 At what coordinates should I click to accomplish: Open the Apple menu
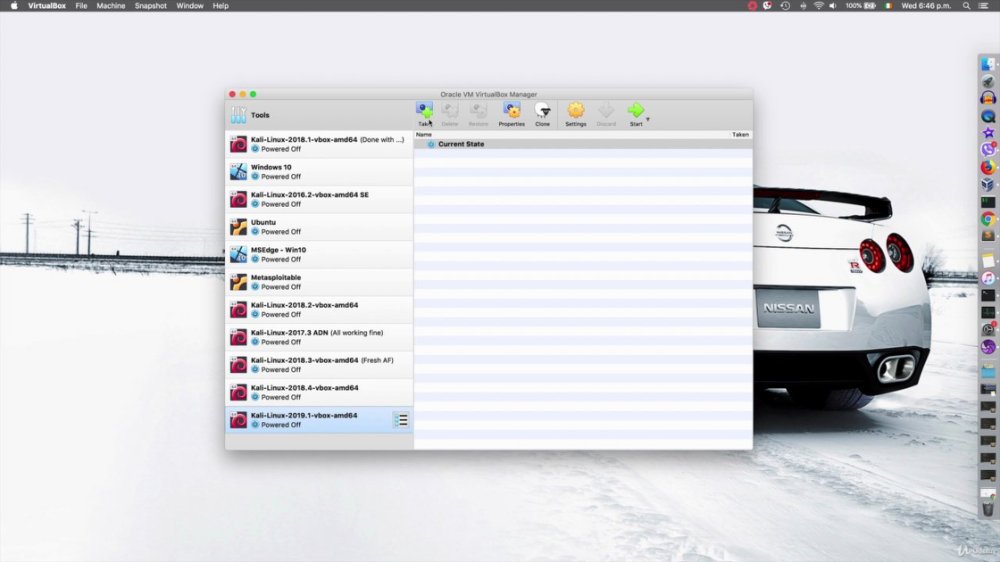coord(14,6)
